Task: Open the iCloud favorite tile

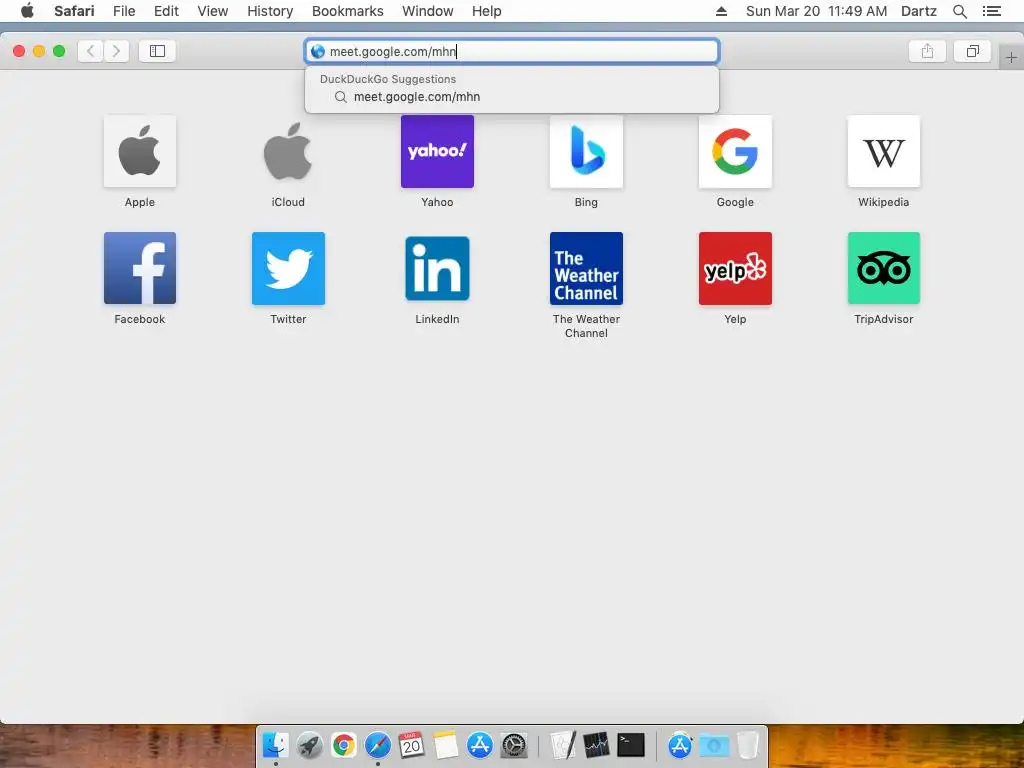Action: pyautogui.click(x=288, y=152)
